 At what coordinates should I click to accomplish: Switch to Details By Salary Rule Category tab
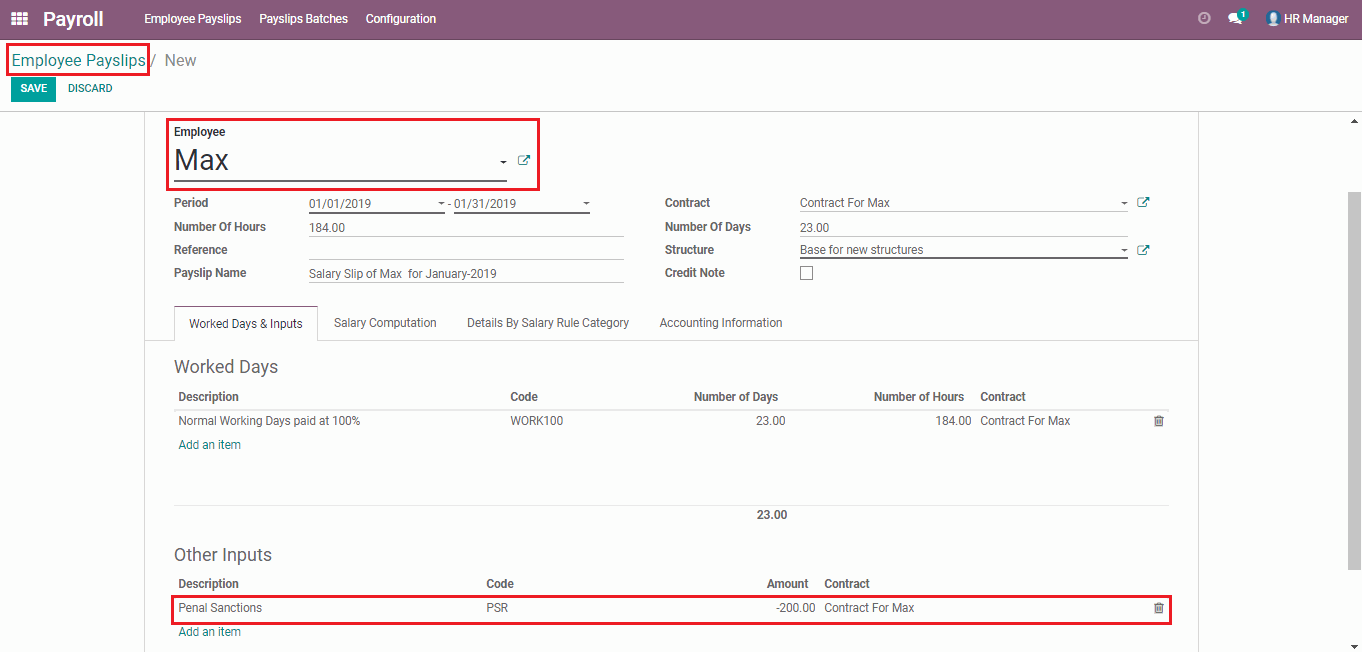coord(548,323)
